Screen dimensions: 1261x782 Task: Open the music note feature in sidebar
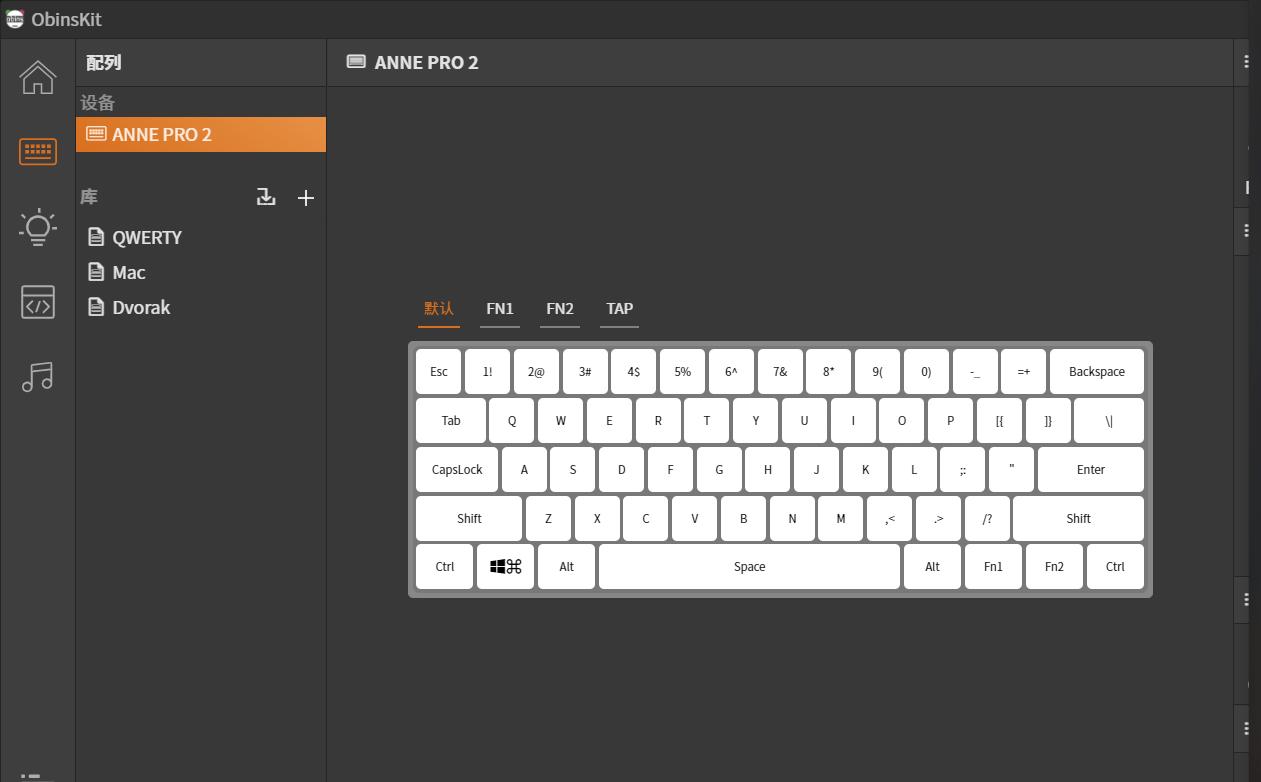click(37, 377)
